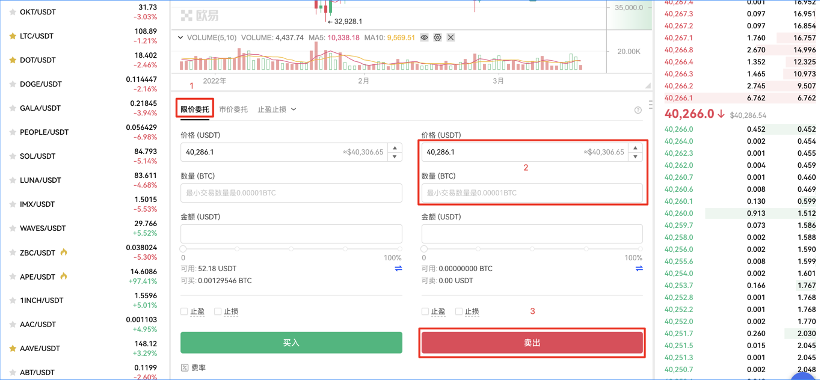Click the red 卖出 sell button
Screen dimensions: 820x380
[532, 343]
